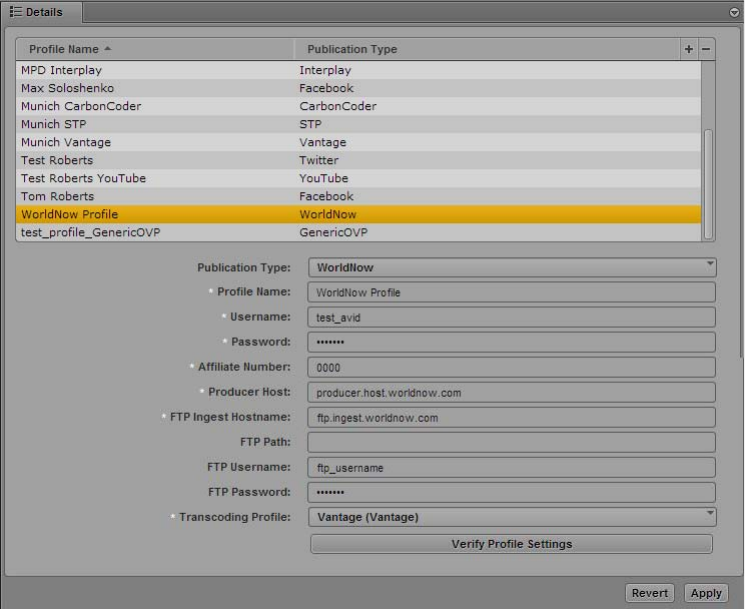Click the Publication Type column header

point(487,49)
